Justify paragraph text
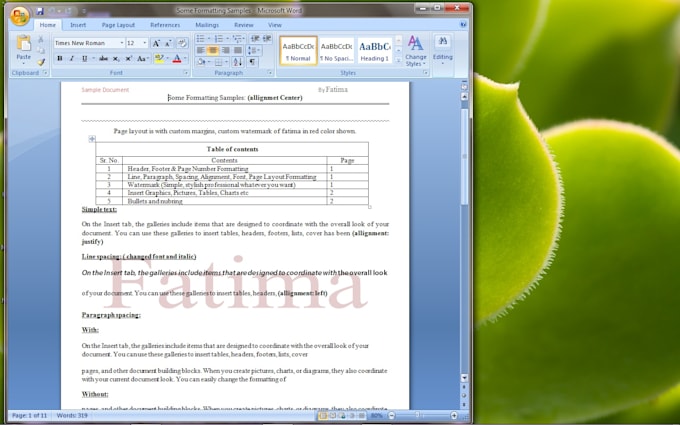Image resolution: width=680 pixels, height=425 pixels. [238, 51]
